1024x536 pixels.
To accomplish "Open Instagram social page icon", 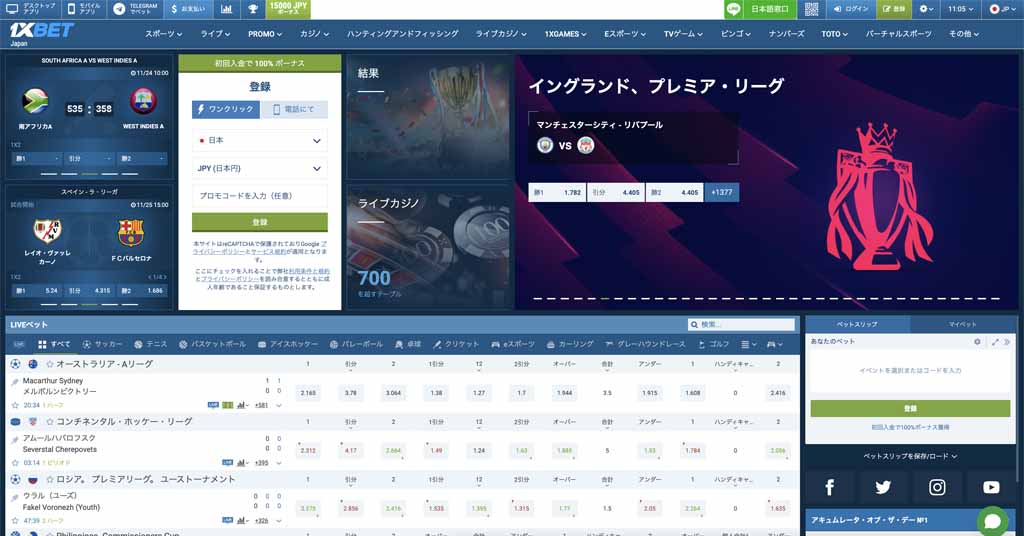I will 937,487.
